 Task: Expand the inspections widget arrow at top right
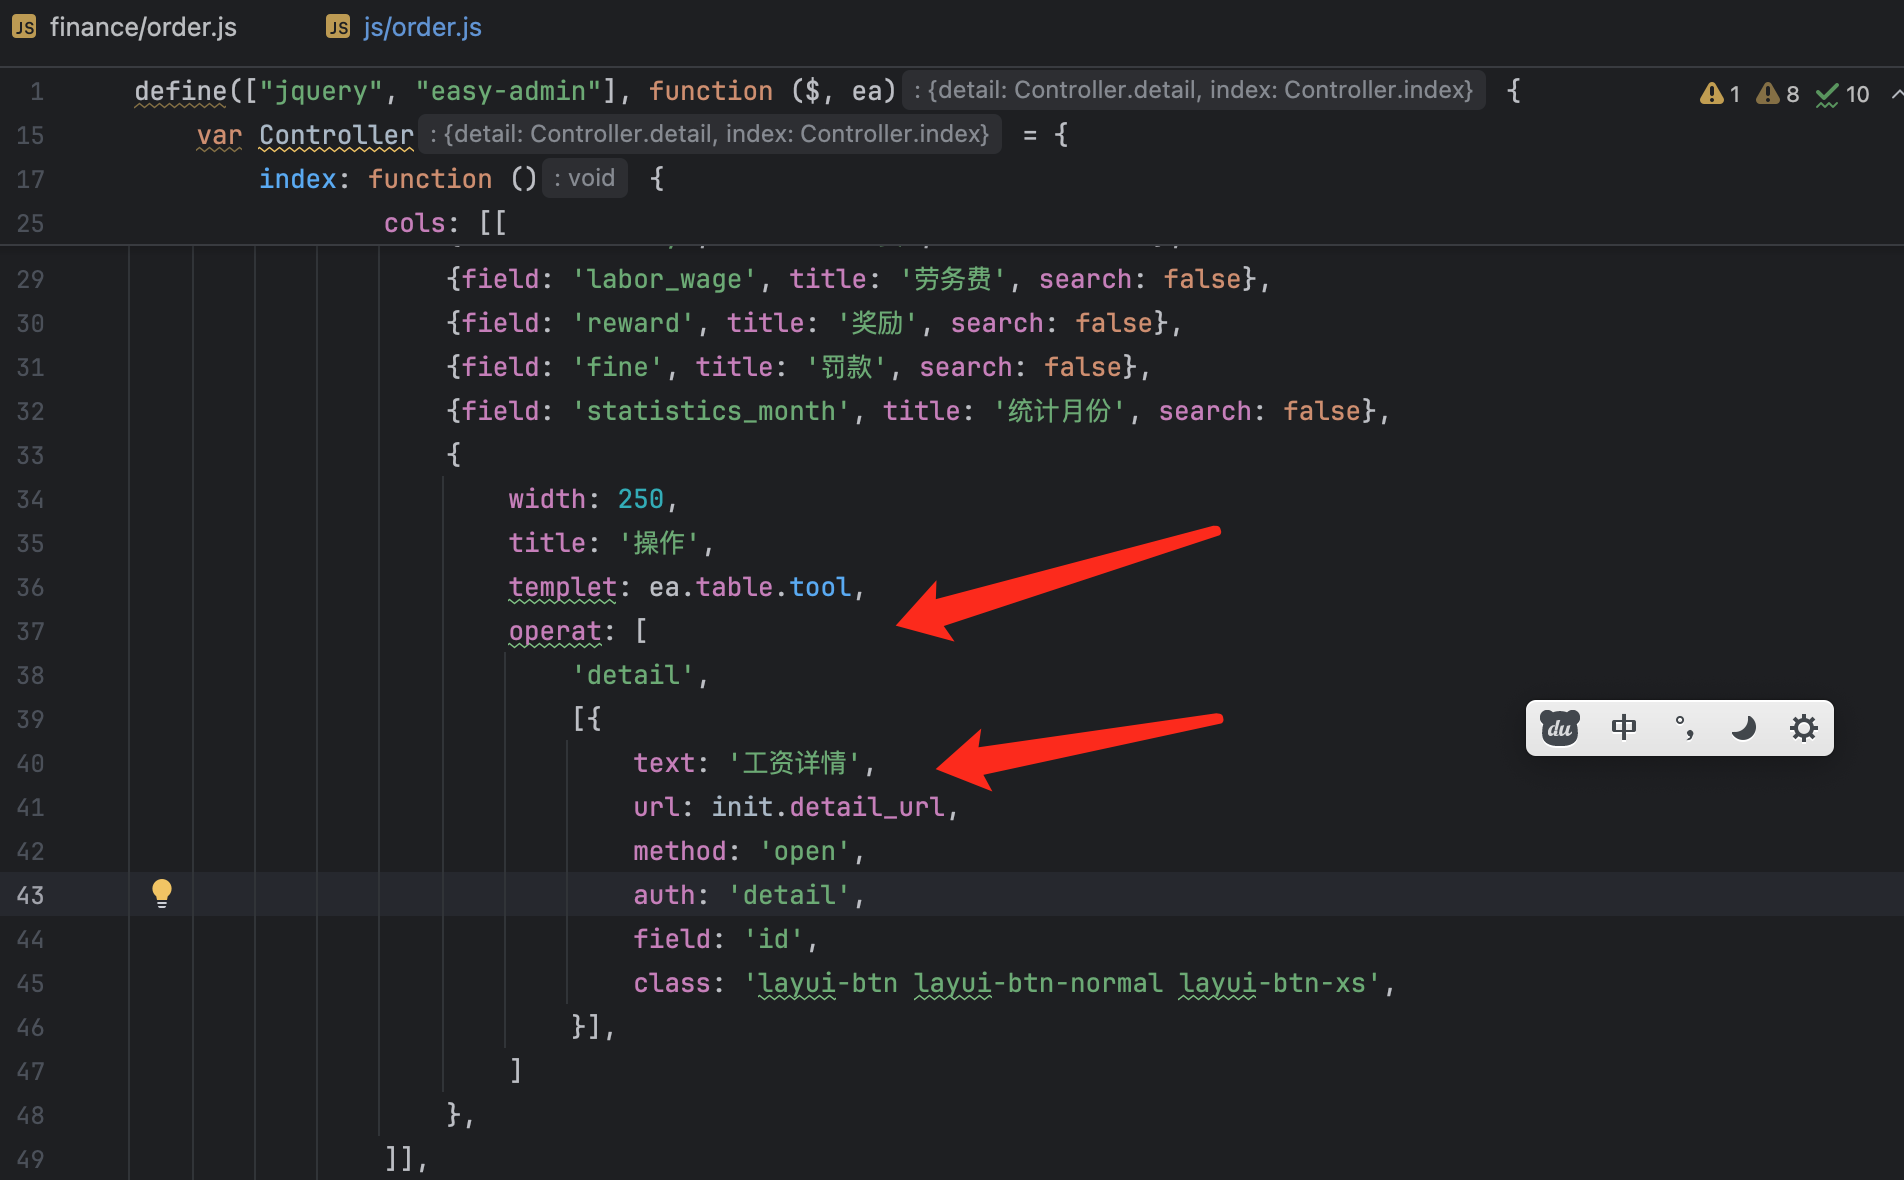point(1896,94)
